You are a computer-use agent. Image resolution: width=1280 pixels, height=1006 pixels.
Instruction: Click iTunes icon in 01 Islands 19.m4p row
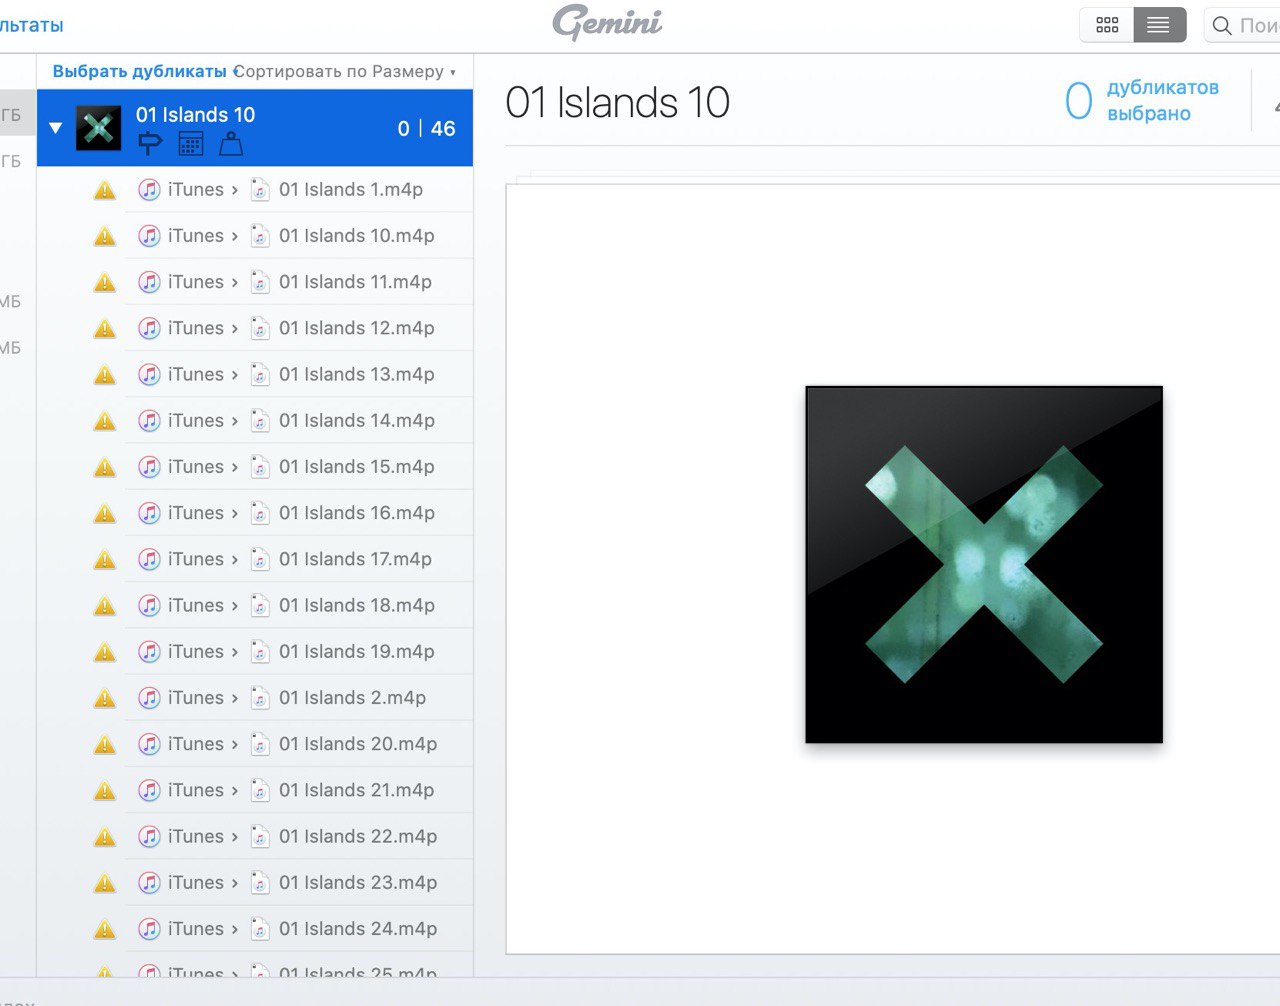tap(149, 651)
